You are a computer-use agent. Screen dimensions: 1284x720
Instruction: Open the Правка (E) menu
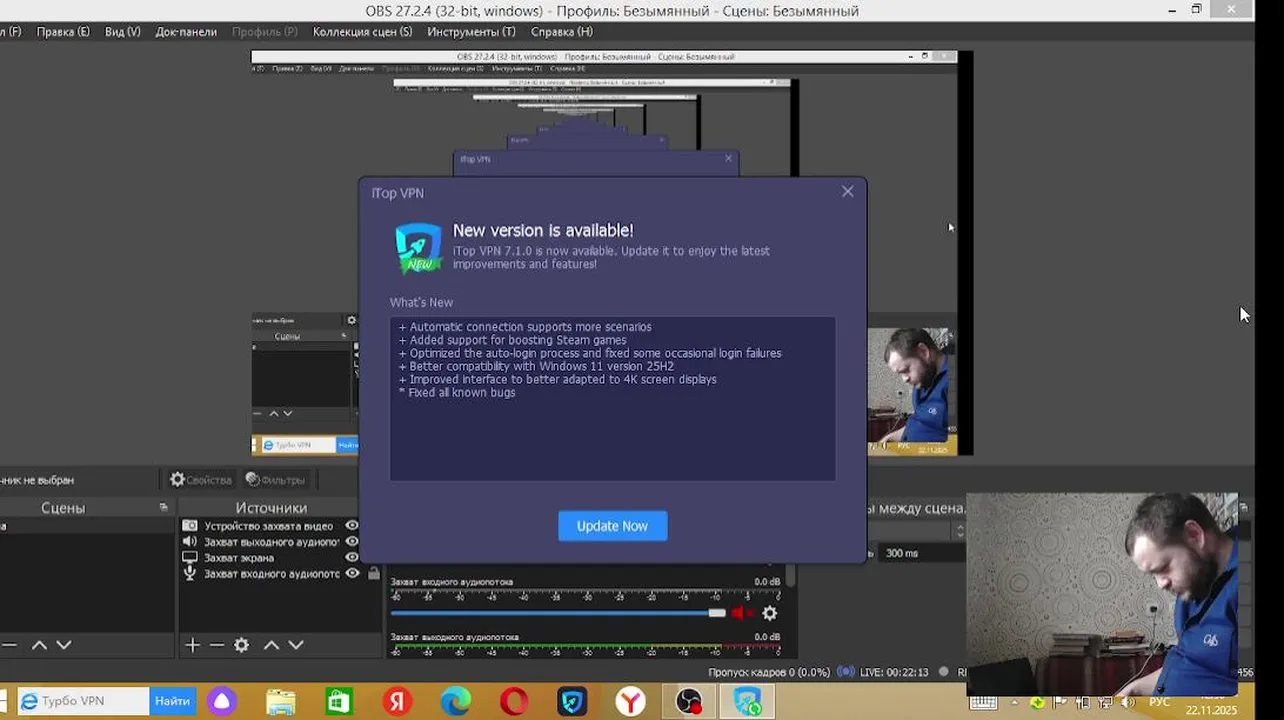click(x=63, y=32)
